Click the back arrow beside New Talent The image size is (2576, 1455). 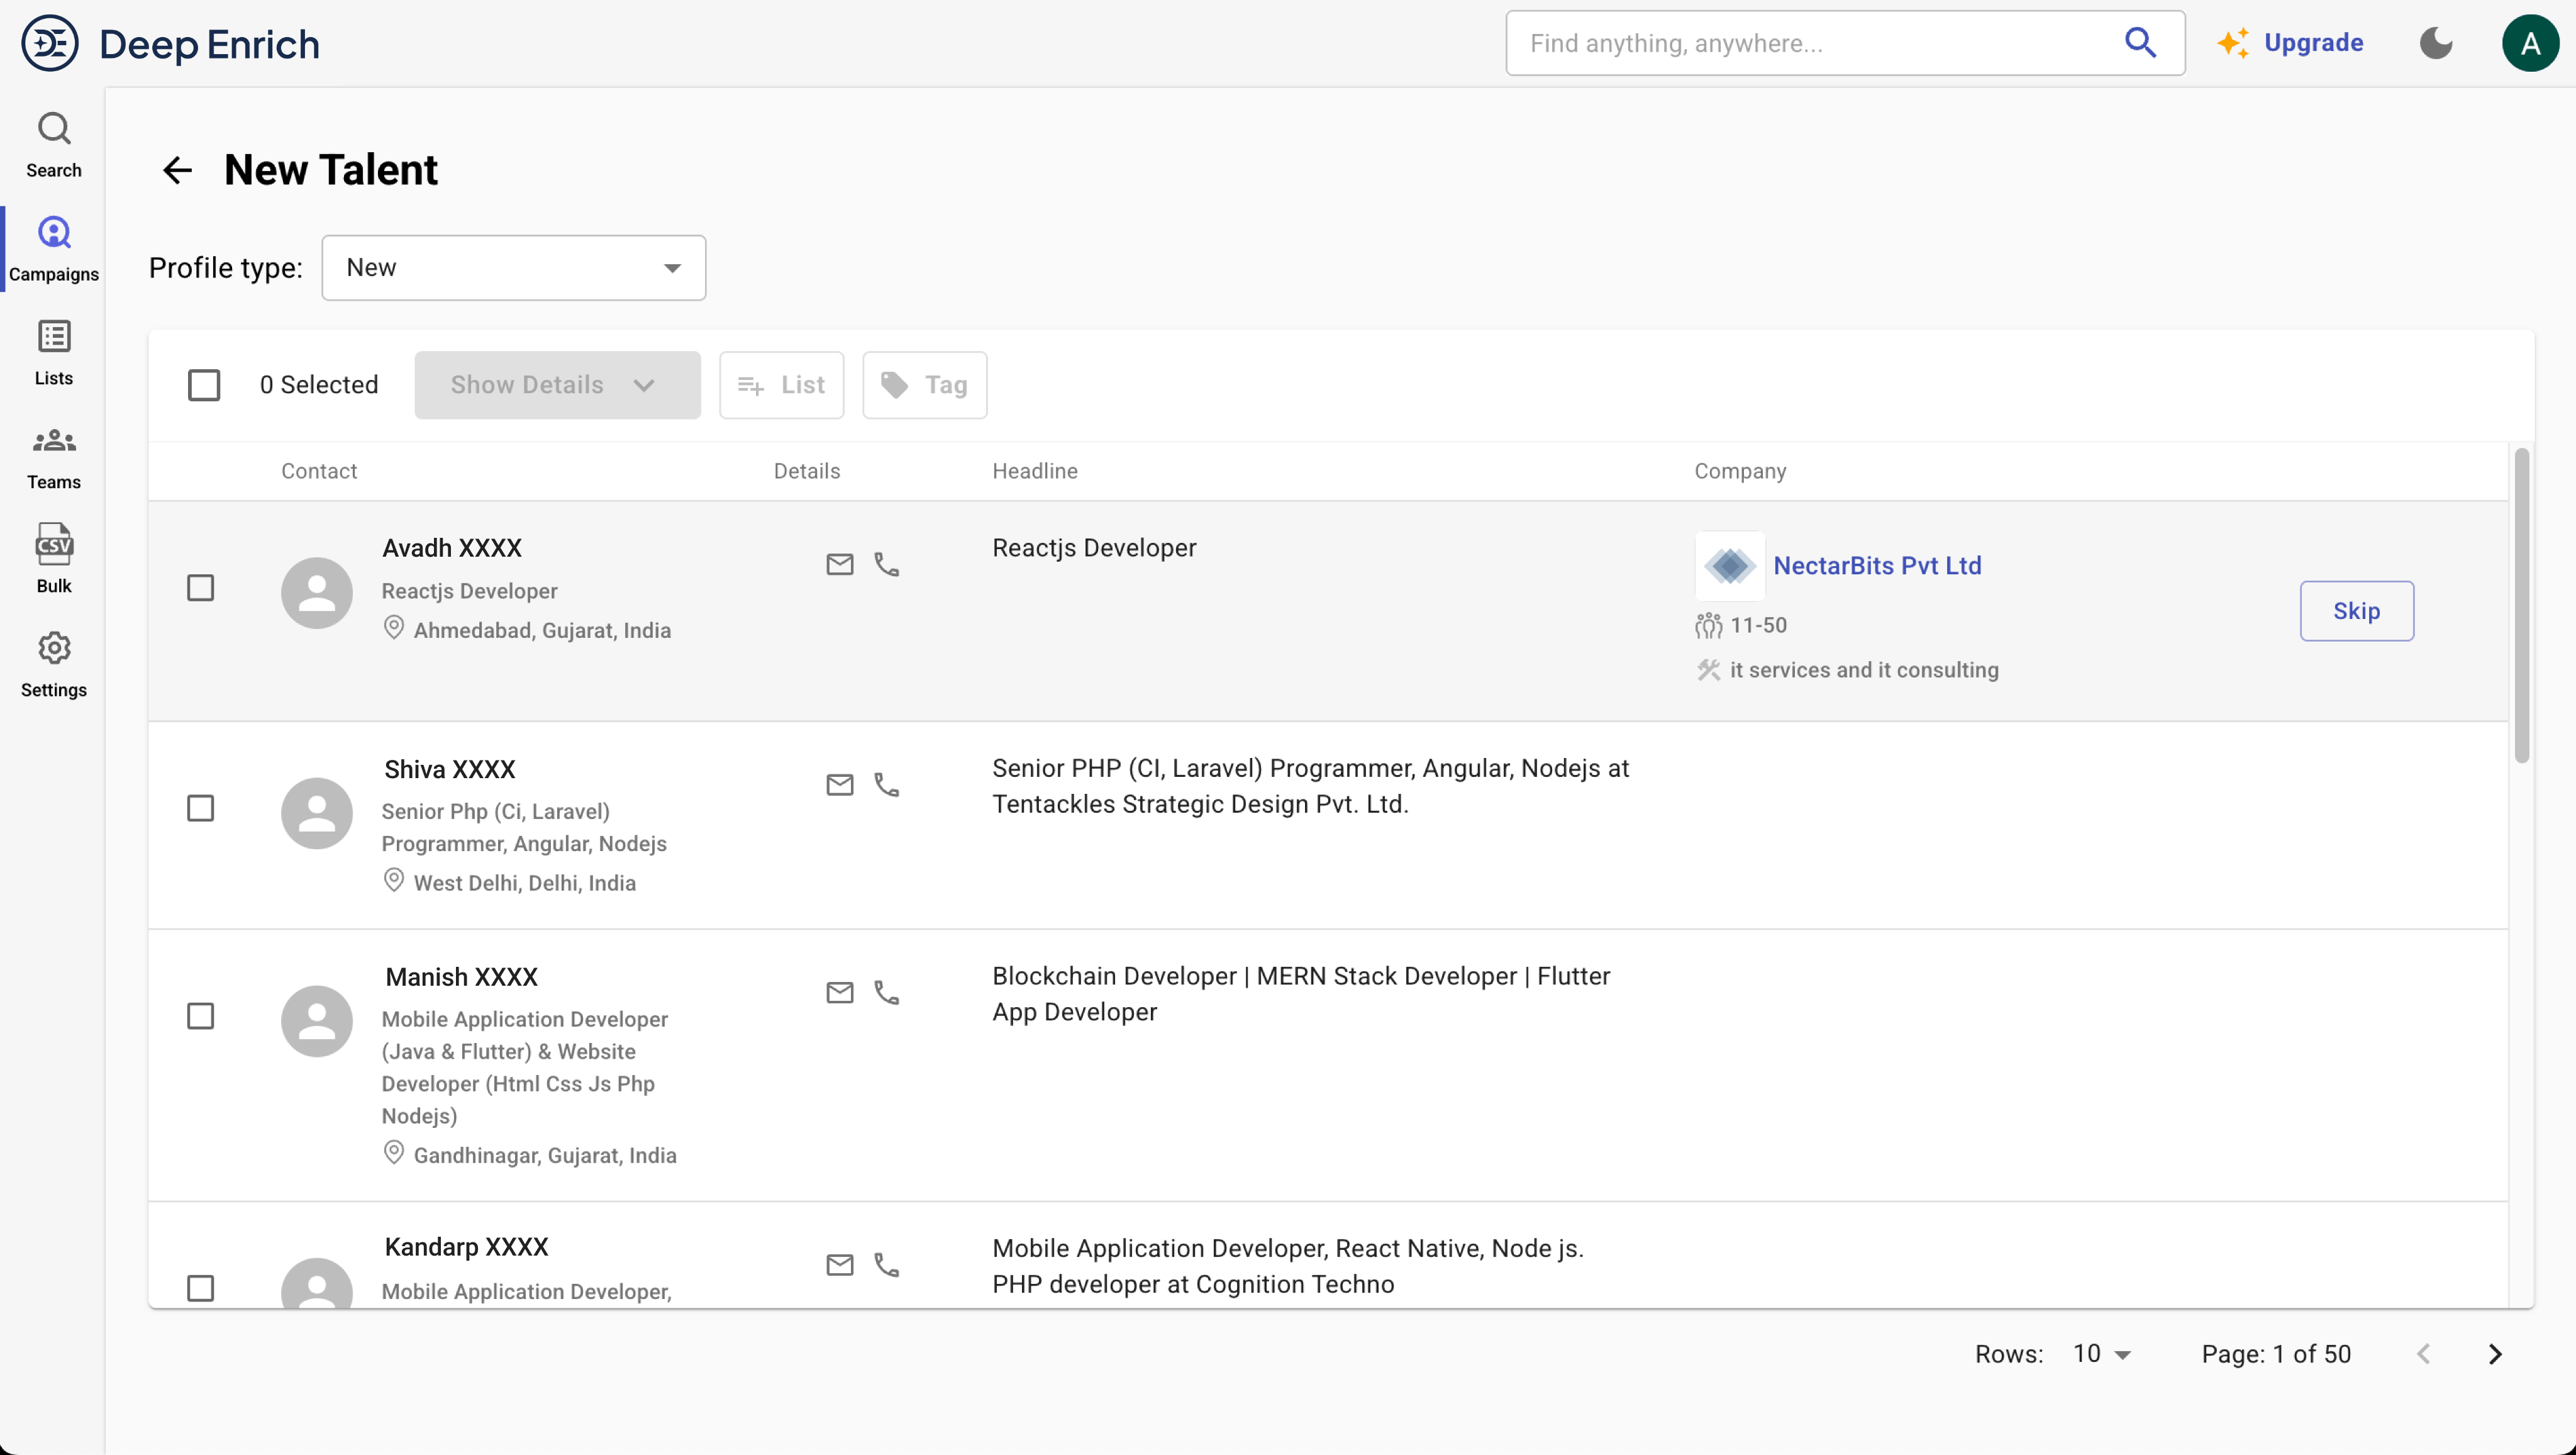click(x=177, y=170)
